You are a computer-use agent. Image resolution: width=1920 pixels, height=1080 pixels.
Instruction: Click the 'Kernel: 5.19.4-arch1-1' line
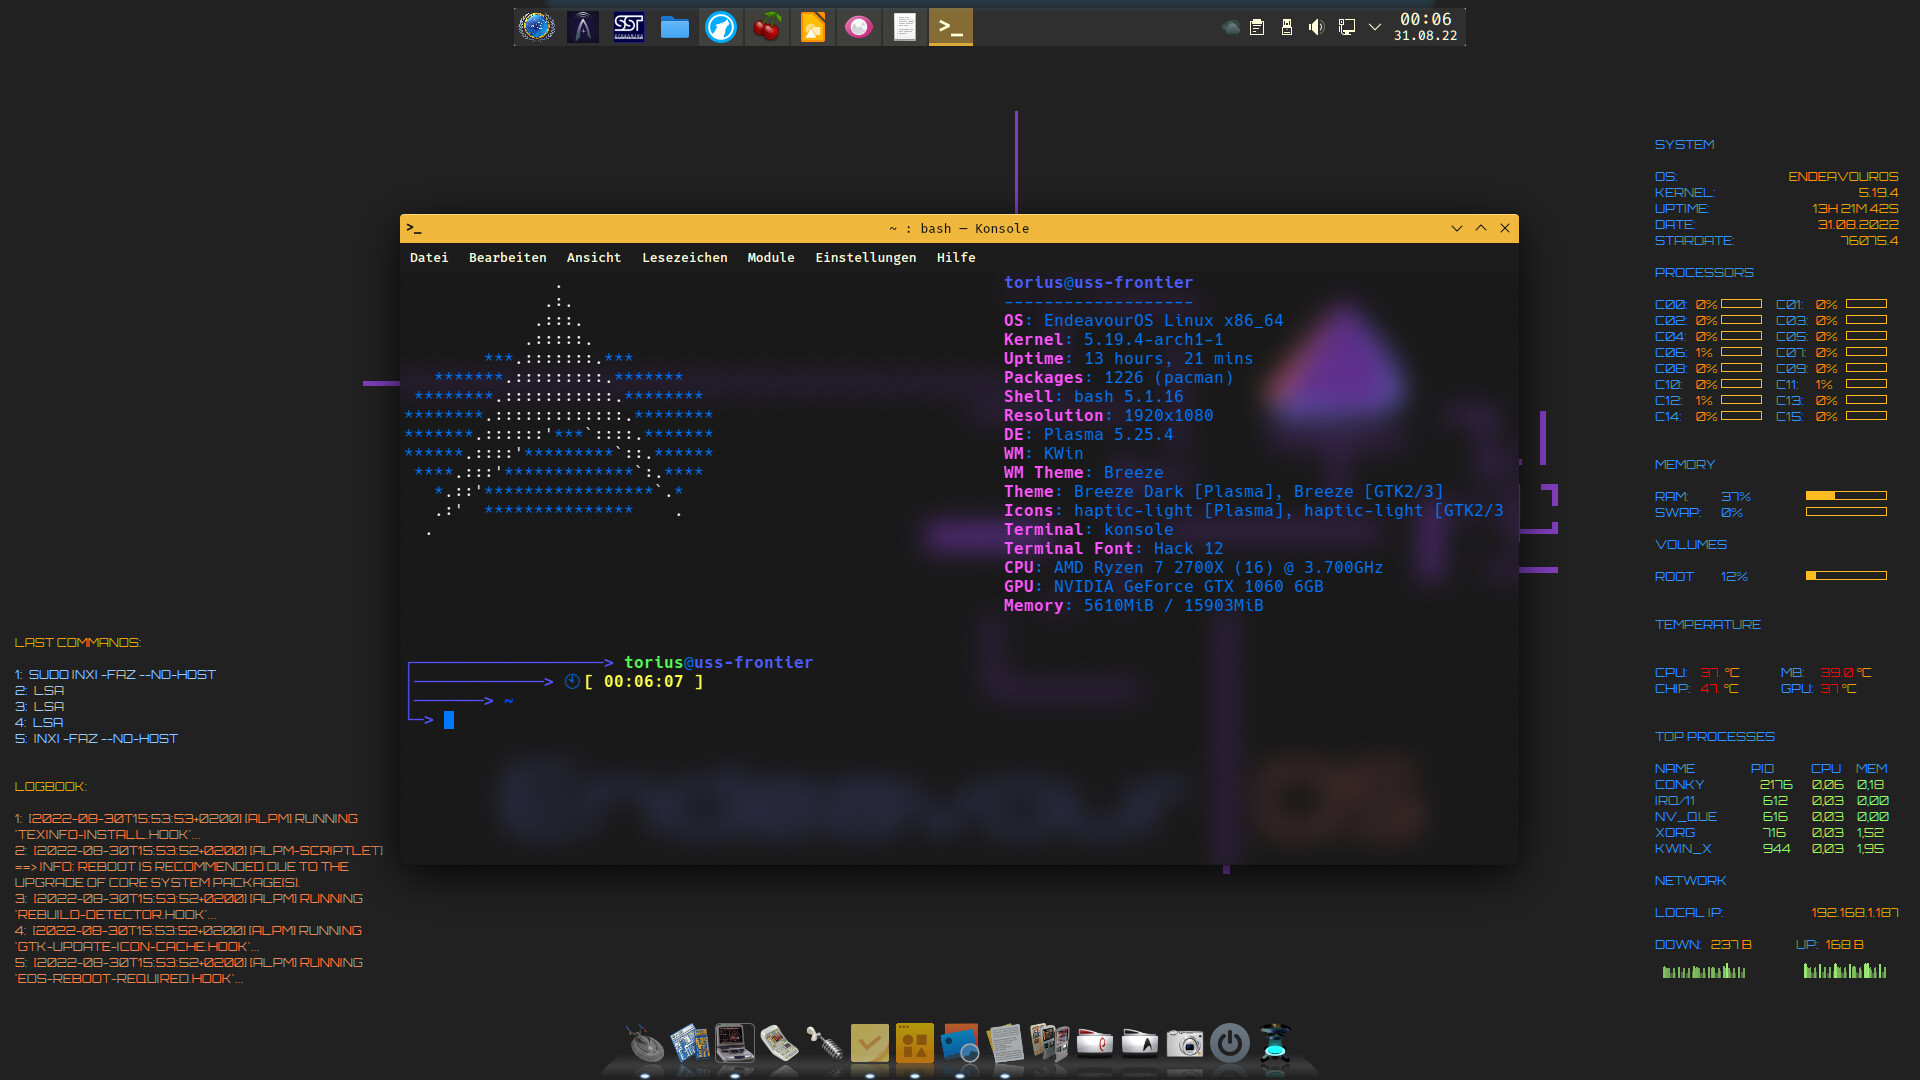[x=1113, y=340]
